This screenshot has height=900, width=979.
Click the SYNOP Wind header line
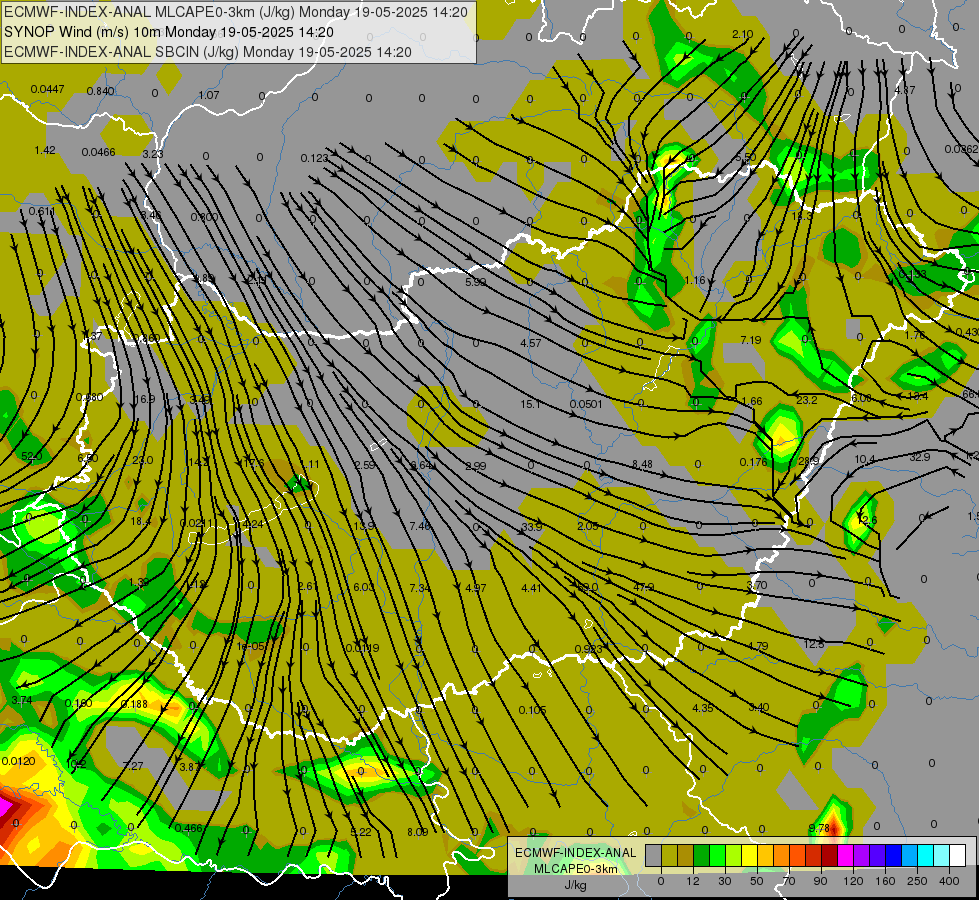click(x=169, y=32)
